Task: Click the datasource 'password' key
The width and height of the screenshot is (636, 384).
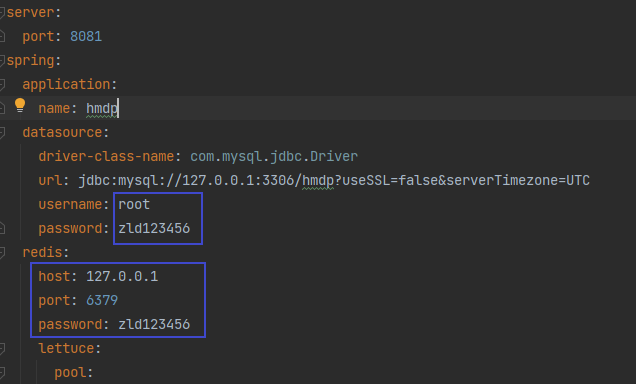Action: pyautogui.click(x=70, y=229)
